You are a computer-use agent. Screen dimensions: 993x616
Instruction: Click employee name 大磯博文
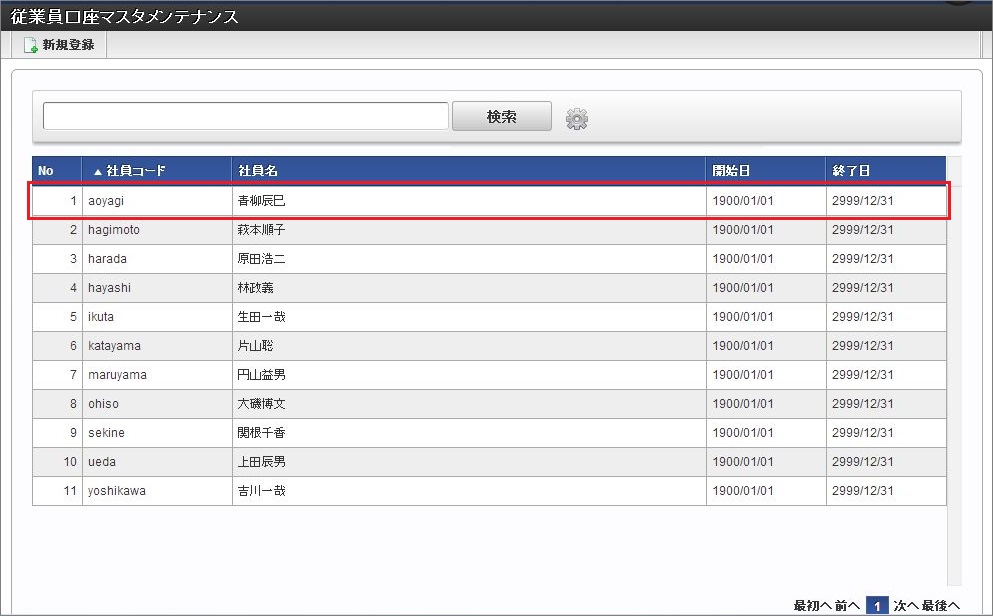pyautogui.click(x=262, y=404)
